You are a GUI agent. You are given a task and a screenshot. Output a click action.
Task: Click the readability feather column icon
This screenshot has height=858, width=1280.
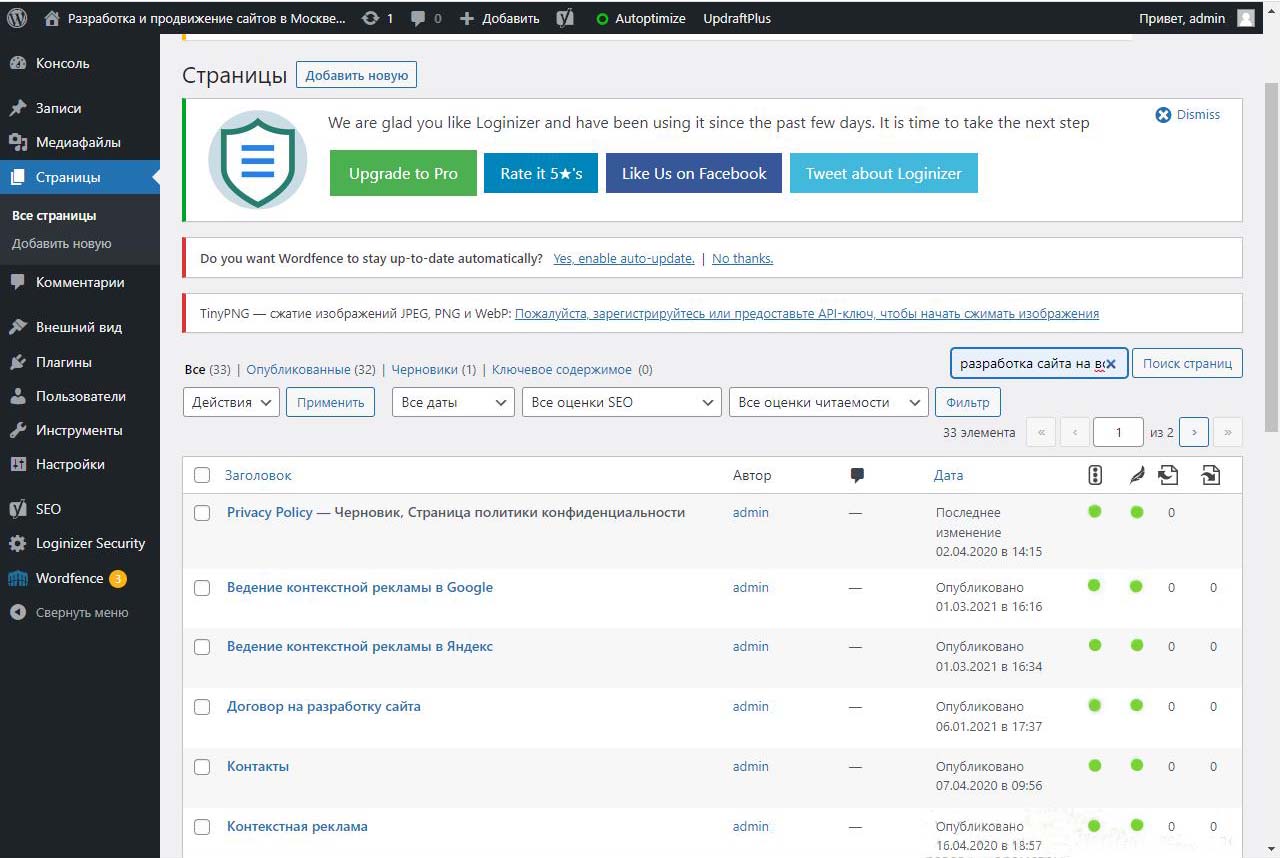[x=1136, y=476]
